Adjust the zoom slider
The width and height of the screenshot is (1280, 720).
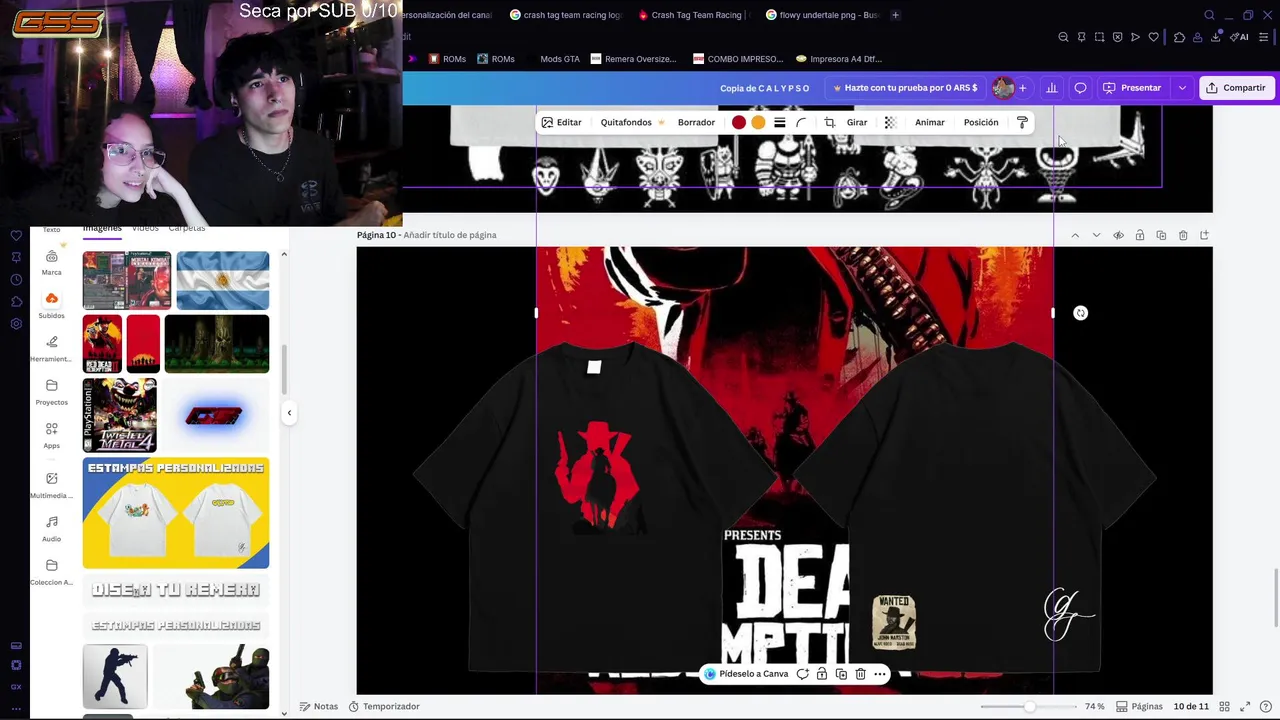click(x=1029, y=707)
